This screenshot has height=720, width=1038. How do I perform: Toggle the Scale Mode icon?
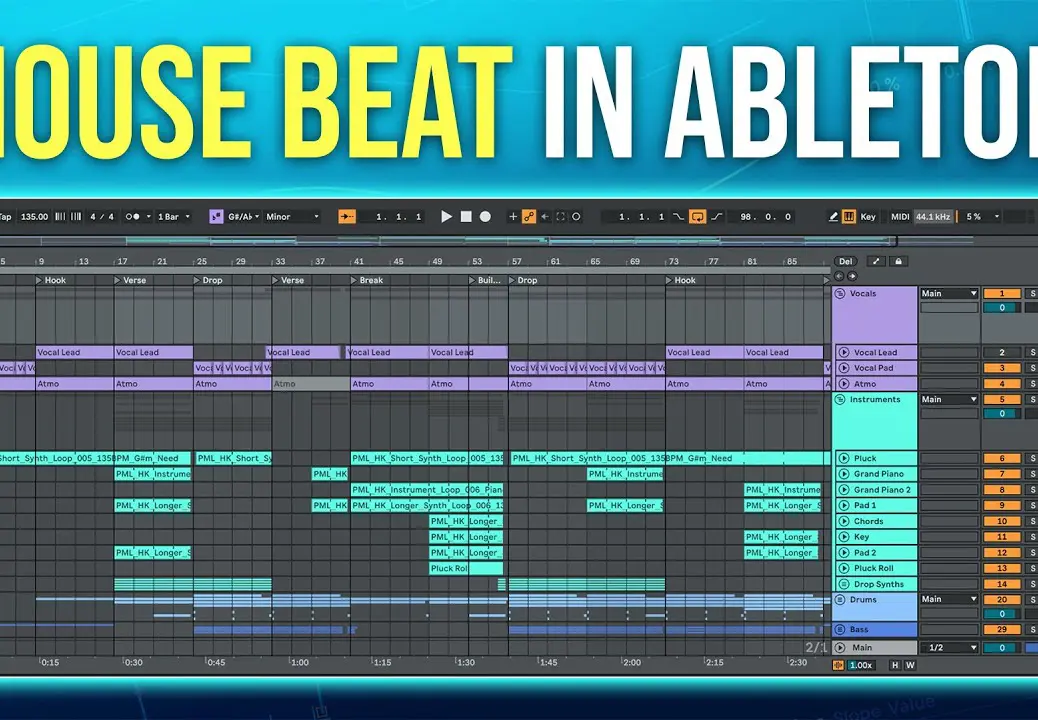click(216, 216)
